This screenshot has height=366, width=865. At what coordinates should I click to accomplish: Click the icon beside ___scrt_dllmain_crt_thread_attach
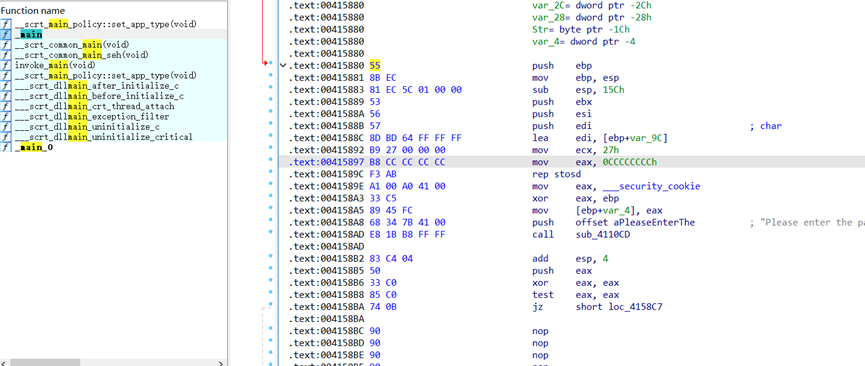click(5, 106)
